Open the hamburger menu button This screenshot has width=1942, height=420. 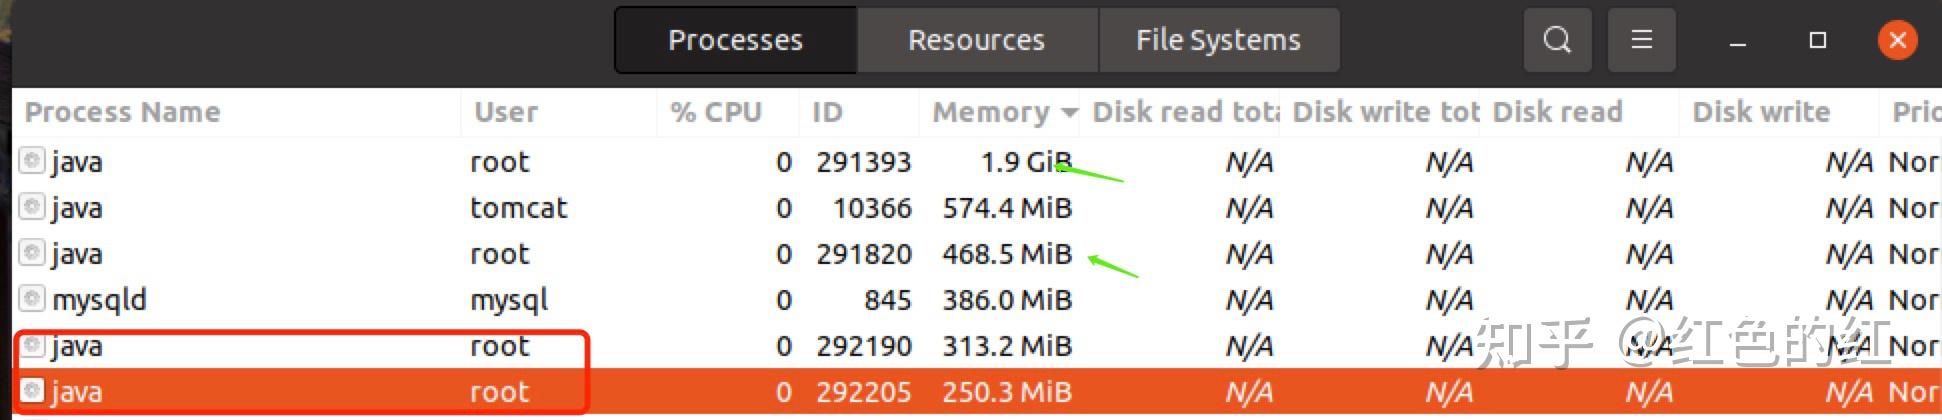(x=1641, y=40)
